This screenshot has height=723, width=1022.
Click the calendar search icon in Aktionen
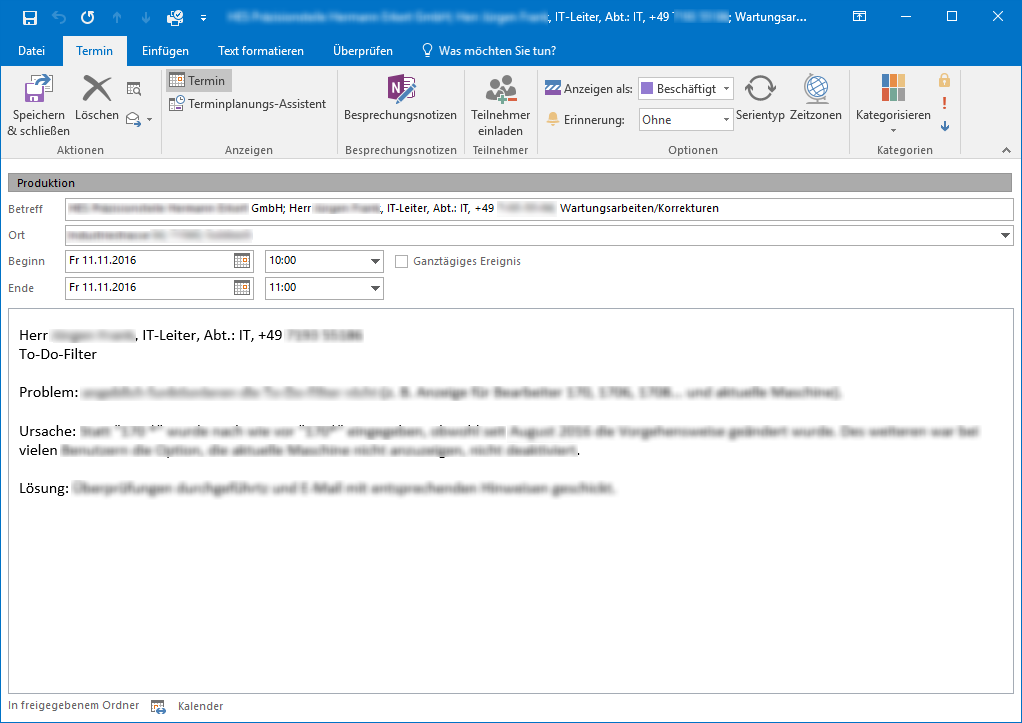pos(134,89)
